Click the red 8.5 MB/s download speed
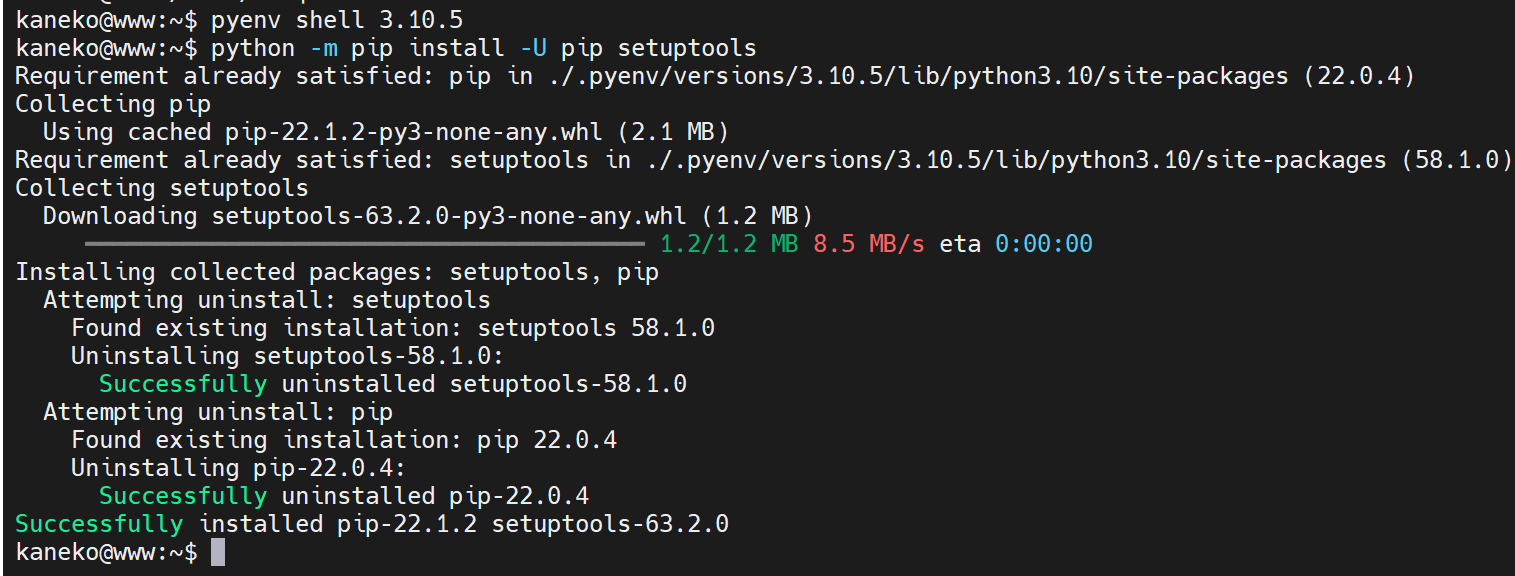The height and width of the screenshot is (576, 1515). click(x=869, y=244)
